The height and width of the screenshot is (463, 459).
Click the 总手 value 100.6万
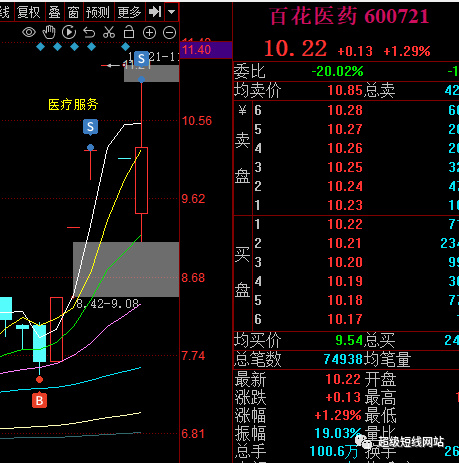click(334, 452)
